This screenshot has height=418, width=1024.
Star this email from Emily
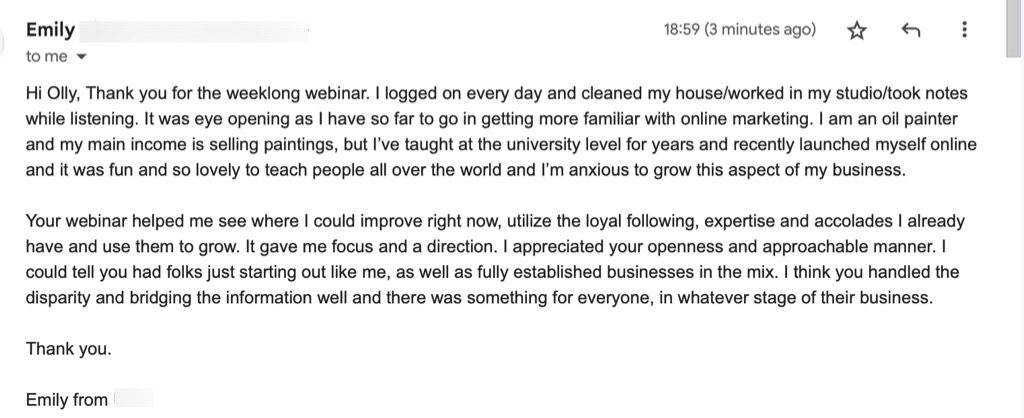point(856,30)
